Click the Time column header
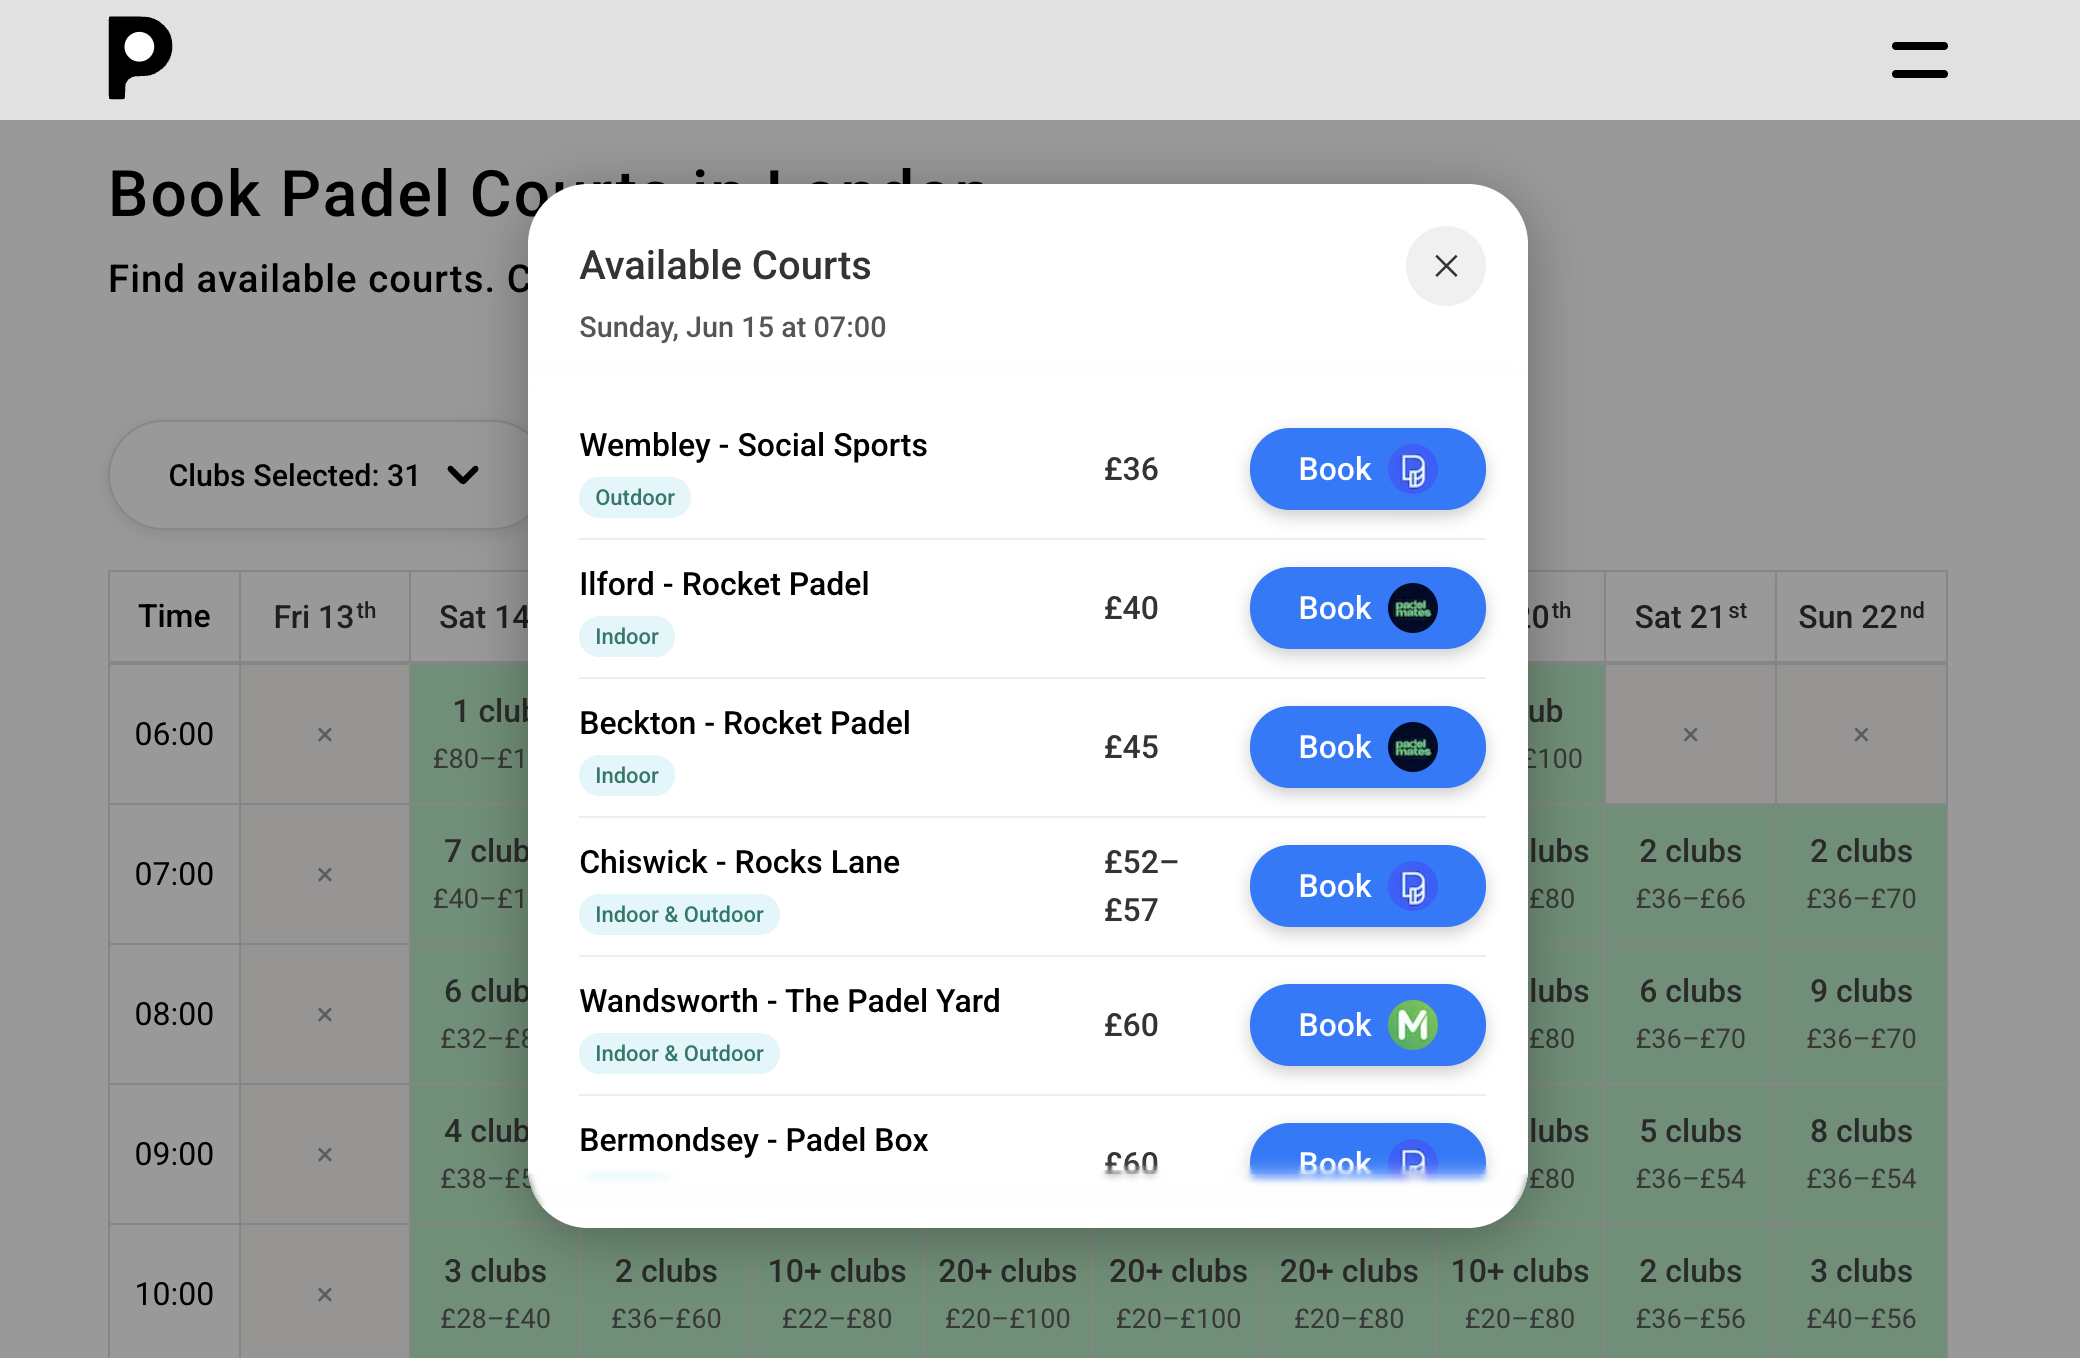 point(174,616)
